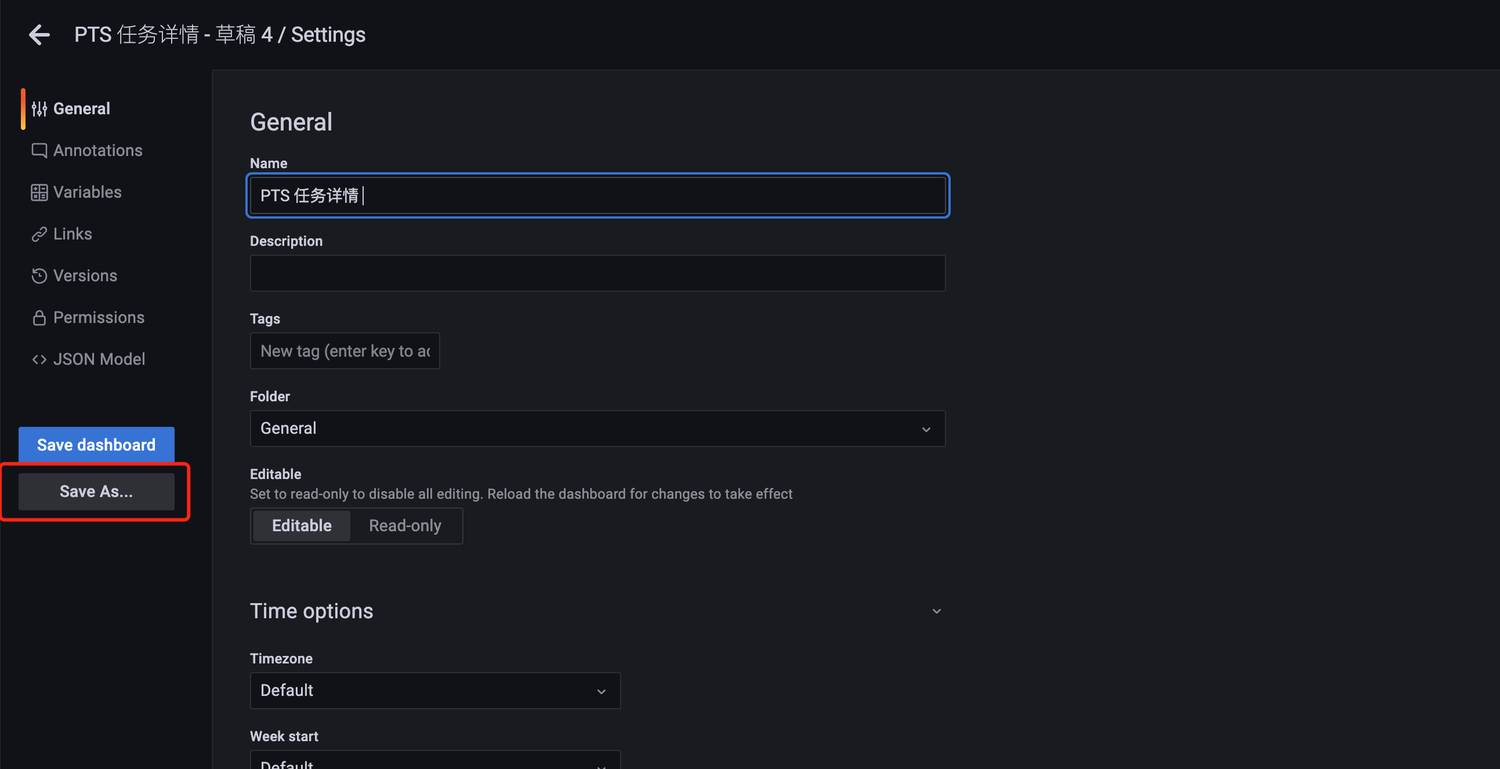Click the Save As... button
The width and height of the screenshot is (1500, 769).
click(x=96, y=492)
